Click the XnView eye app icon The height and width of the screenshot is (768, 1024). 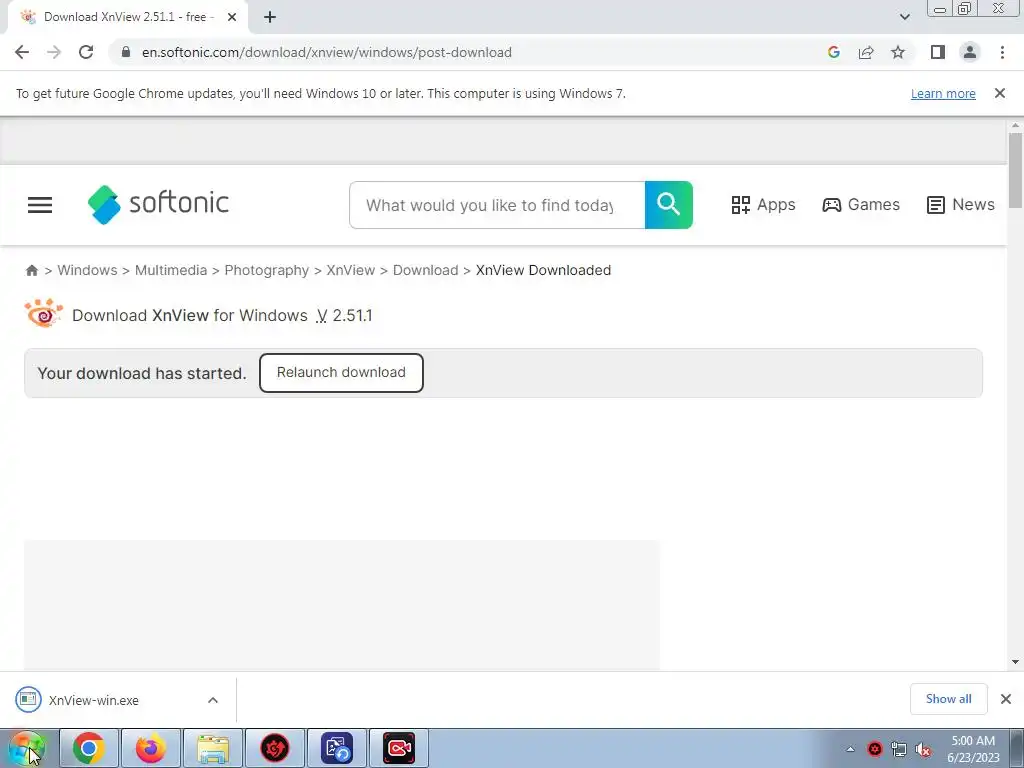click(43, 313)
